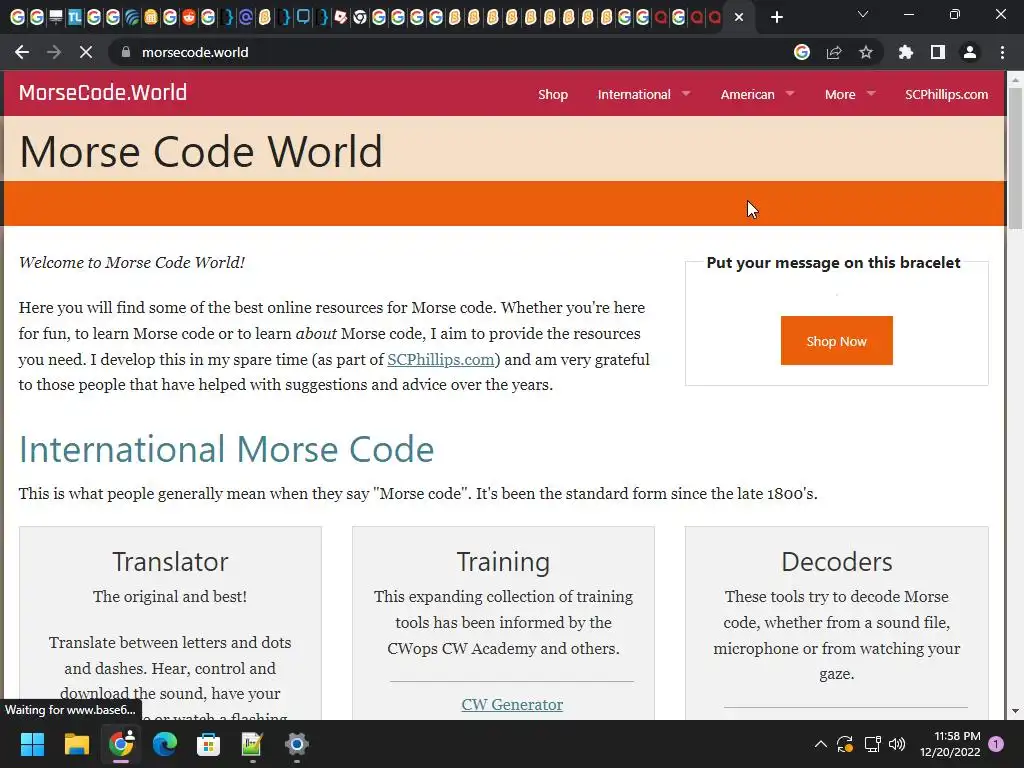Click the Chrome taskbar icon
Image resolution: width=1024 pixels, height=768 pixels.
[x=121, y=744]
